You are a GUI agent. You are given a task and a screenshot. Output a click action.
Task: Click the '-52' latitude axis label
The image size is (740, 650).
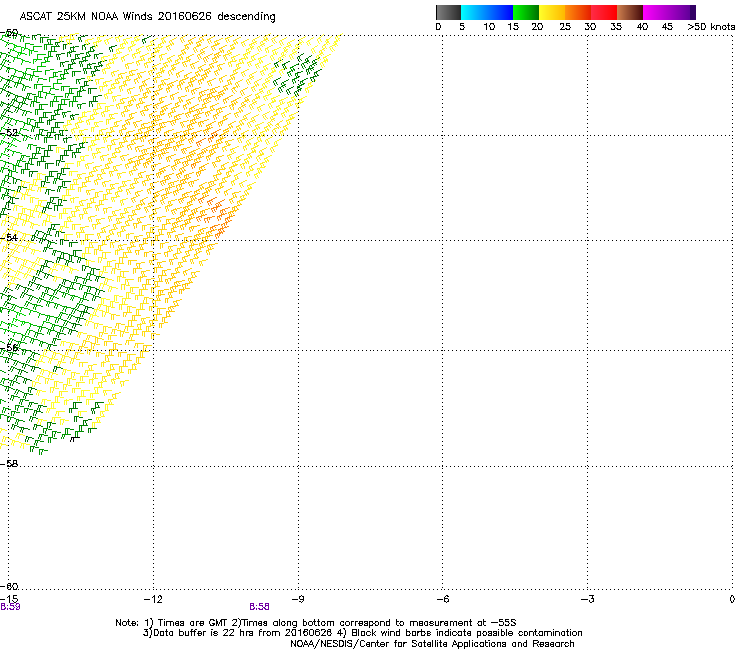pos(9,133)
